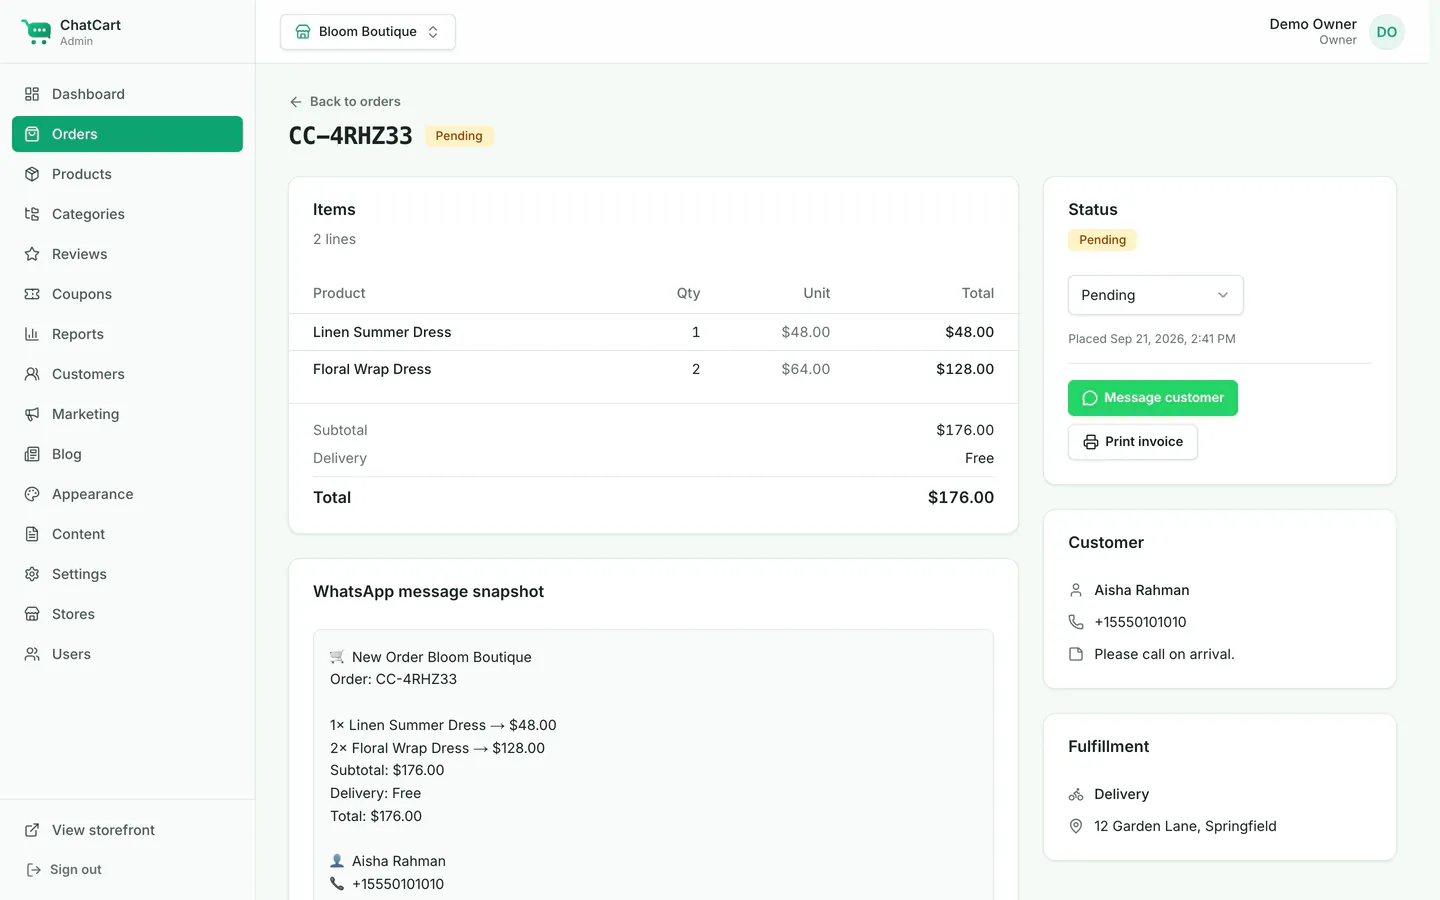Image resolution: width=1440 pixels, height=900 pixels.
Task: Open the Bloom Boutique store switcher
Action: click(368, 32)
